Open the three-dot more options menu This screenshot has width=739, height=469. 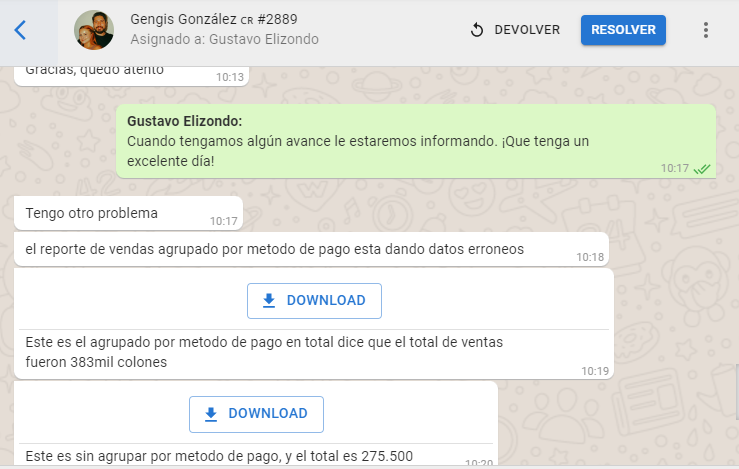706,30
